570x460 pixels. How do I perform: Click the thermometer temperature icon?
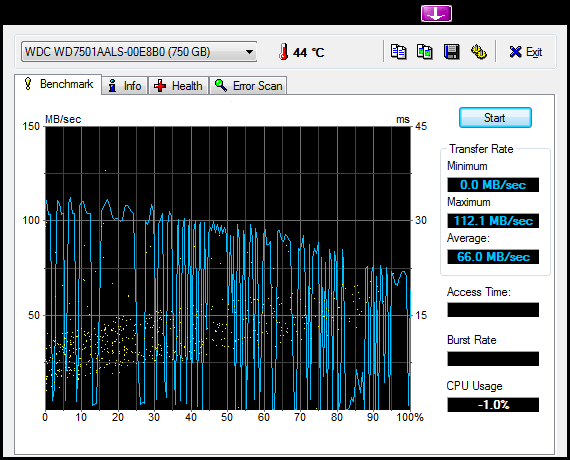point(284,52)
